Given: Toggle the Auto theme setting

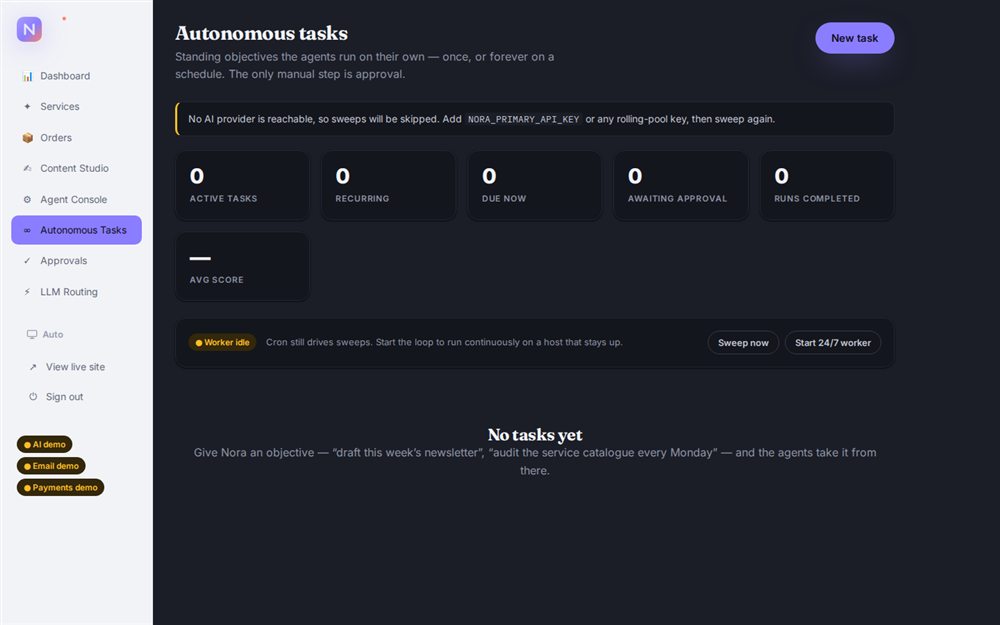Looking at the screenshot, I should coord(45,334).
